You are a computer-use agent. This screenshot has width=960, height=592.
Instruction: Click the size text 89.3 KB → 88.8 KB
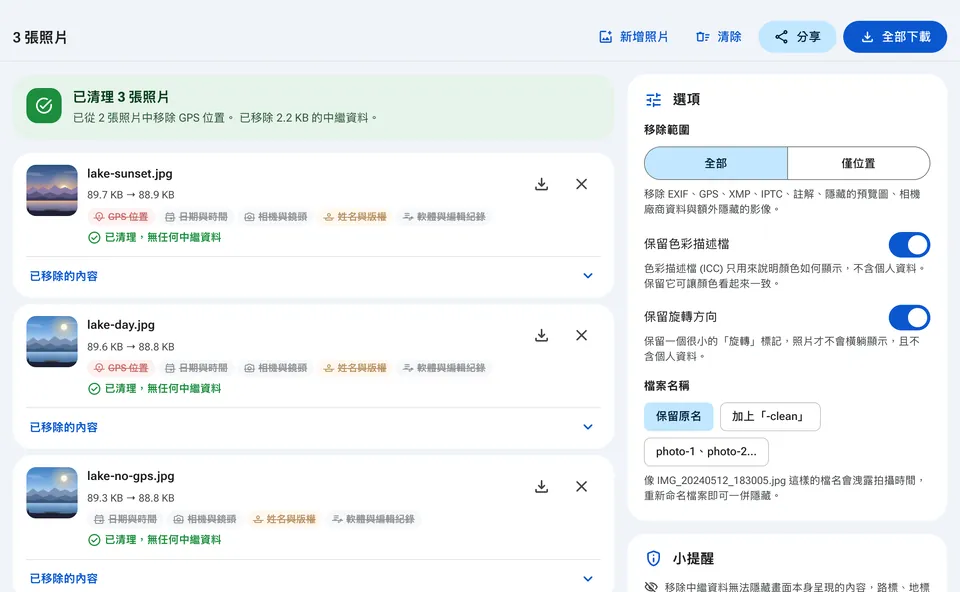(130, 498)
